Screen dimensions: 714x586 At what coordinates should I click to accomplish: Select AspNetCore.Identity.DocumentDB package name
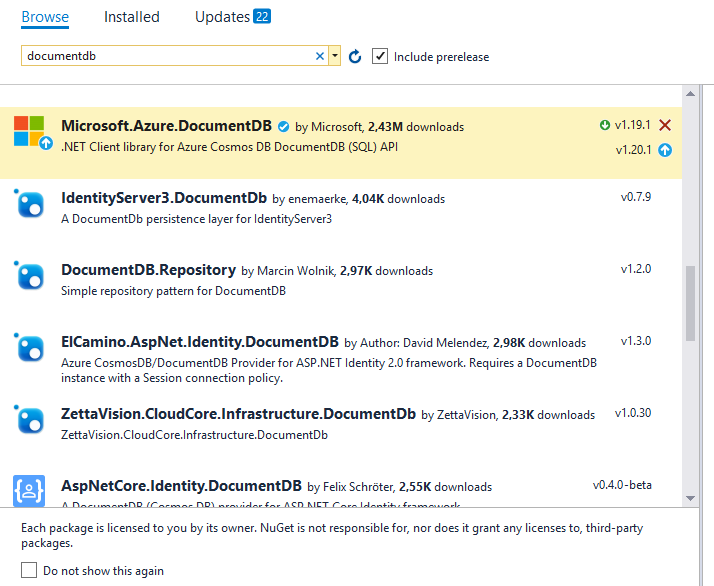(x=181, y=486)
